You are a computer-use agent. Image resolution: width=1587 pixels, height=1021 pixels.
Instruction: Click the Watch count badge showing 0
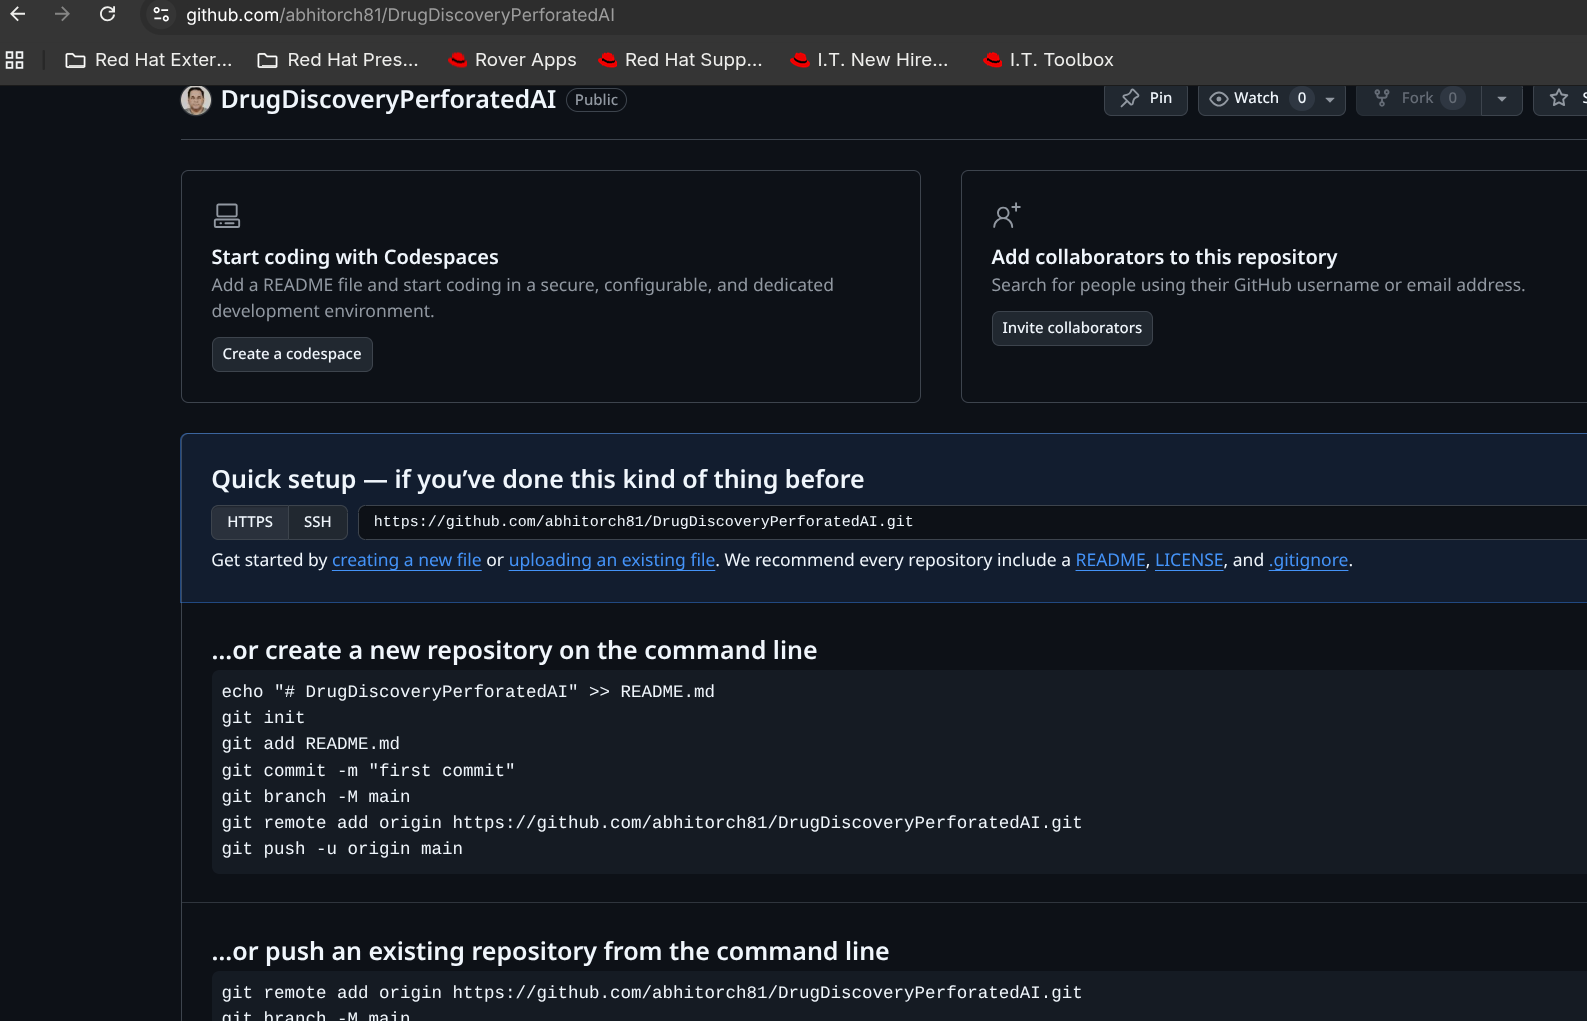[x=1302, y=98]
